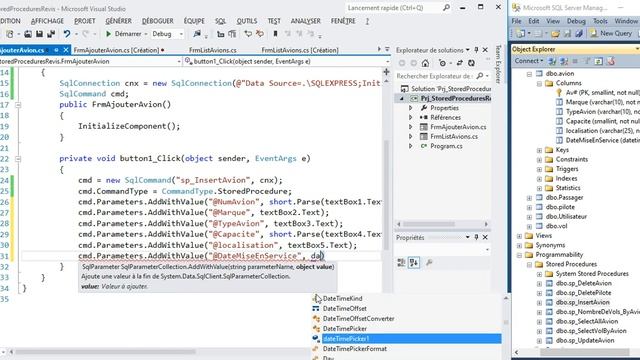Image resolution: width=640 pixels, height=360 pixels.
Task: Click the bookmark icon in toolbar
Action: coord(276,34)
